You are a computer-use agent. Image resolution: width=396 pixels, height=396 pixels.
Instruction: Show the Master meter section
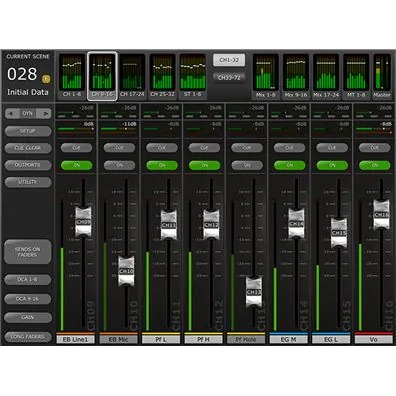382,76
